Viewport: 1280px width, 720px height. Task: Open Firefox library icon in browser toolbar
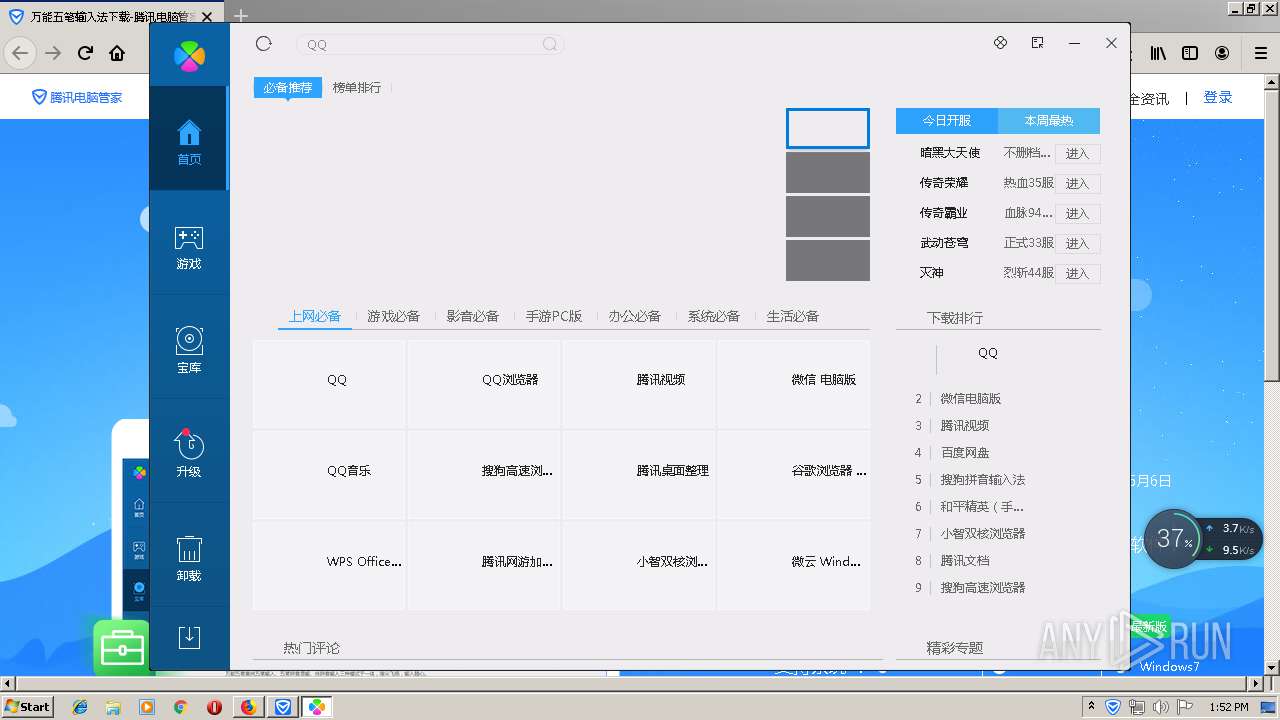click(1157, 53)
